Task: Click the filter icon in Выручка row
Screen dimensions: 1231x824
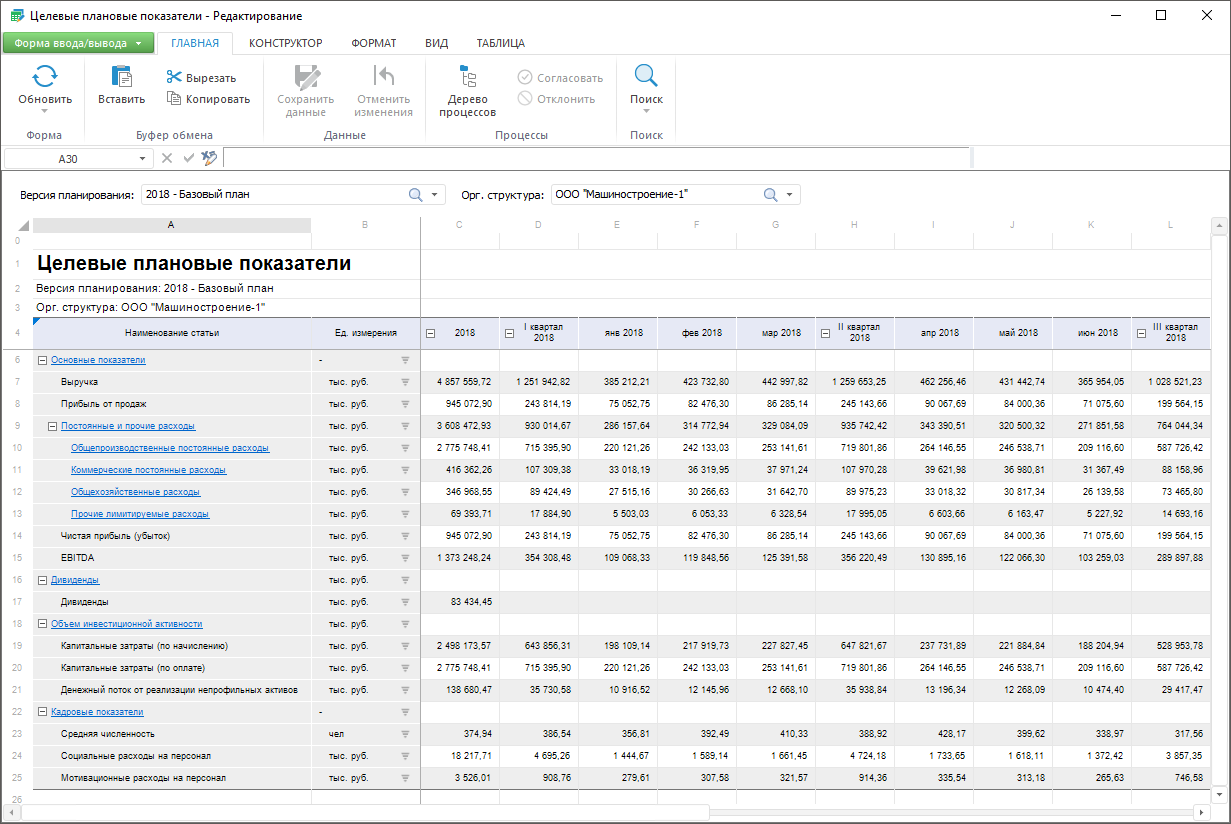Action: click(x=405, y=382)
